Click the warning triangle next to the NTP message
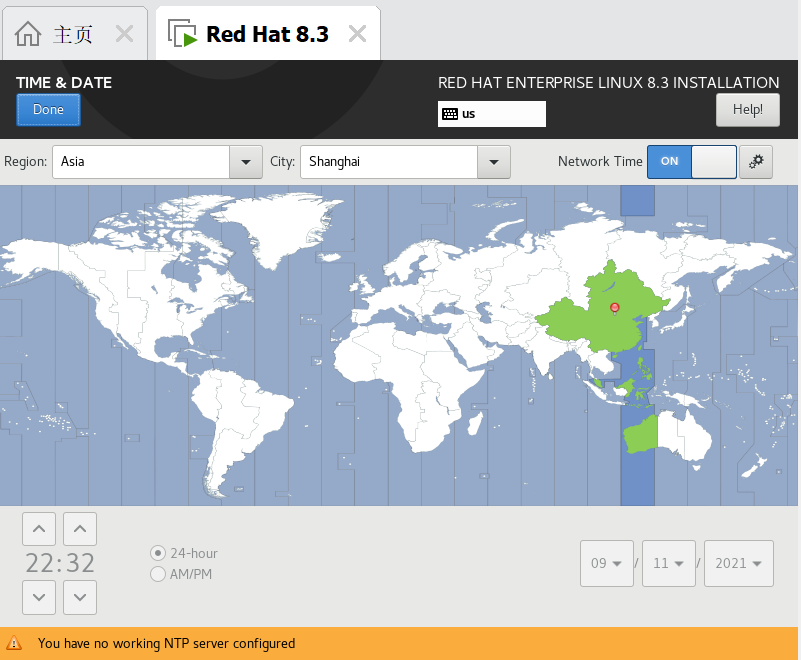This screenshot has width=801, height=660. pos(15,644)
